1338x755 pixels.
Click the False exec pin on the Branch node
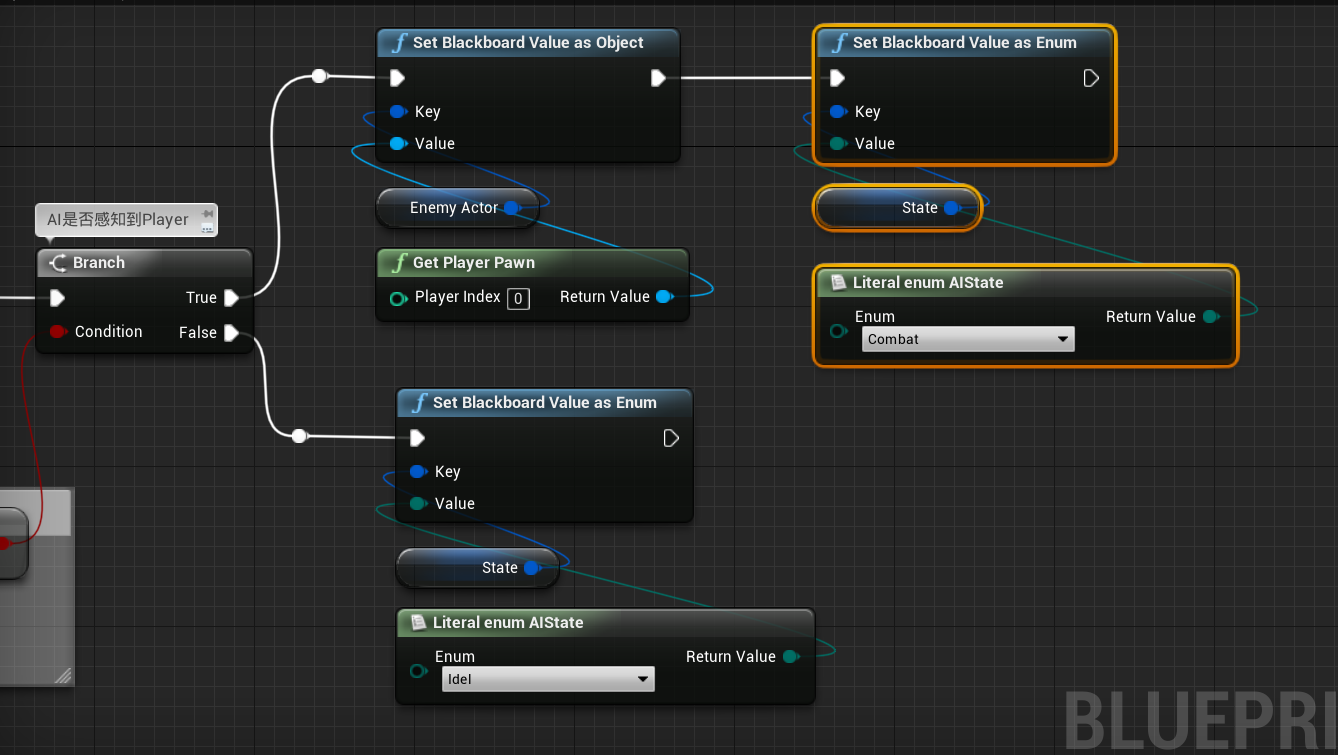231,333
